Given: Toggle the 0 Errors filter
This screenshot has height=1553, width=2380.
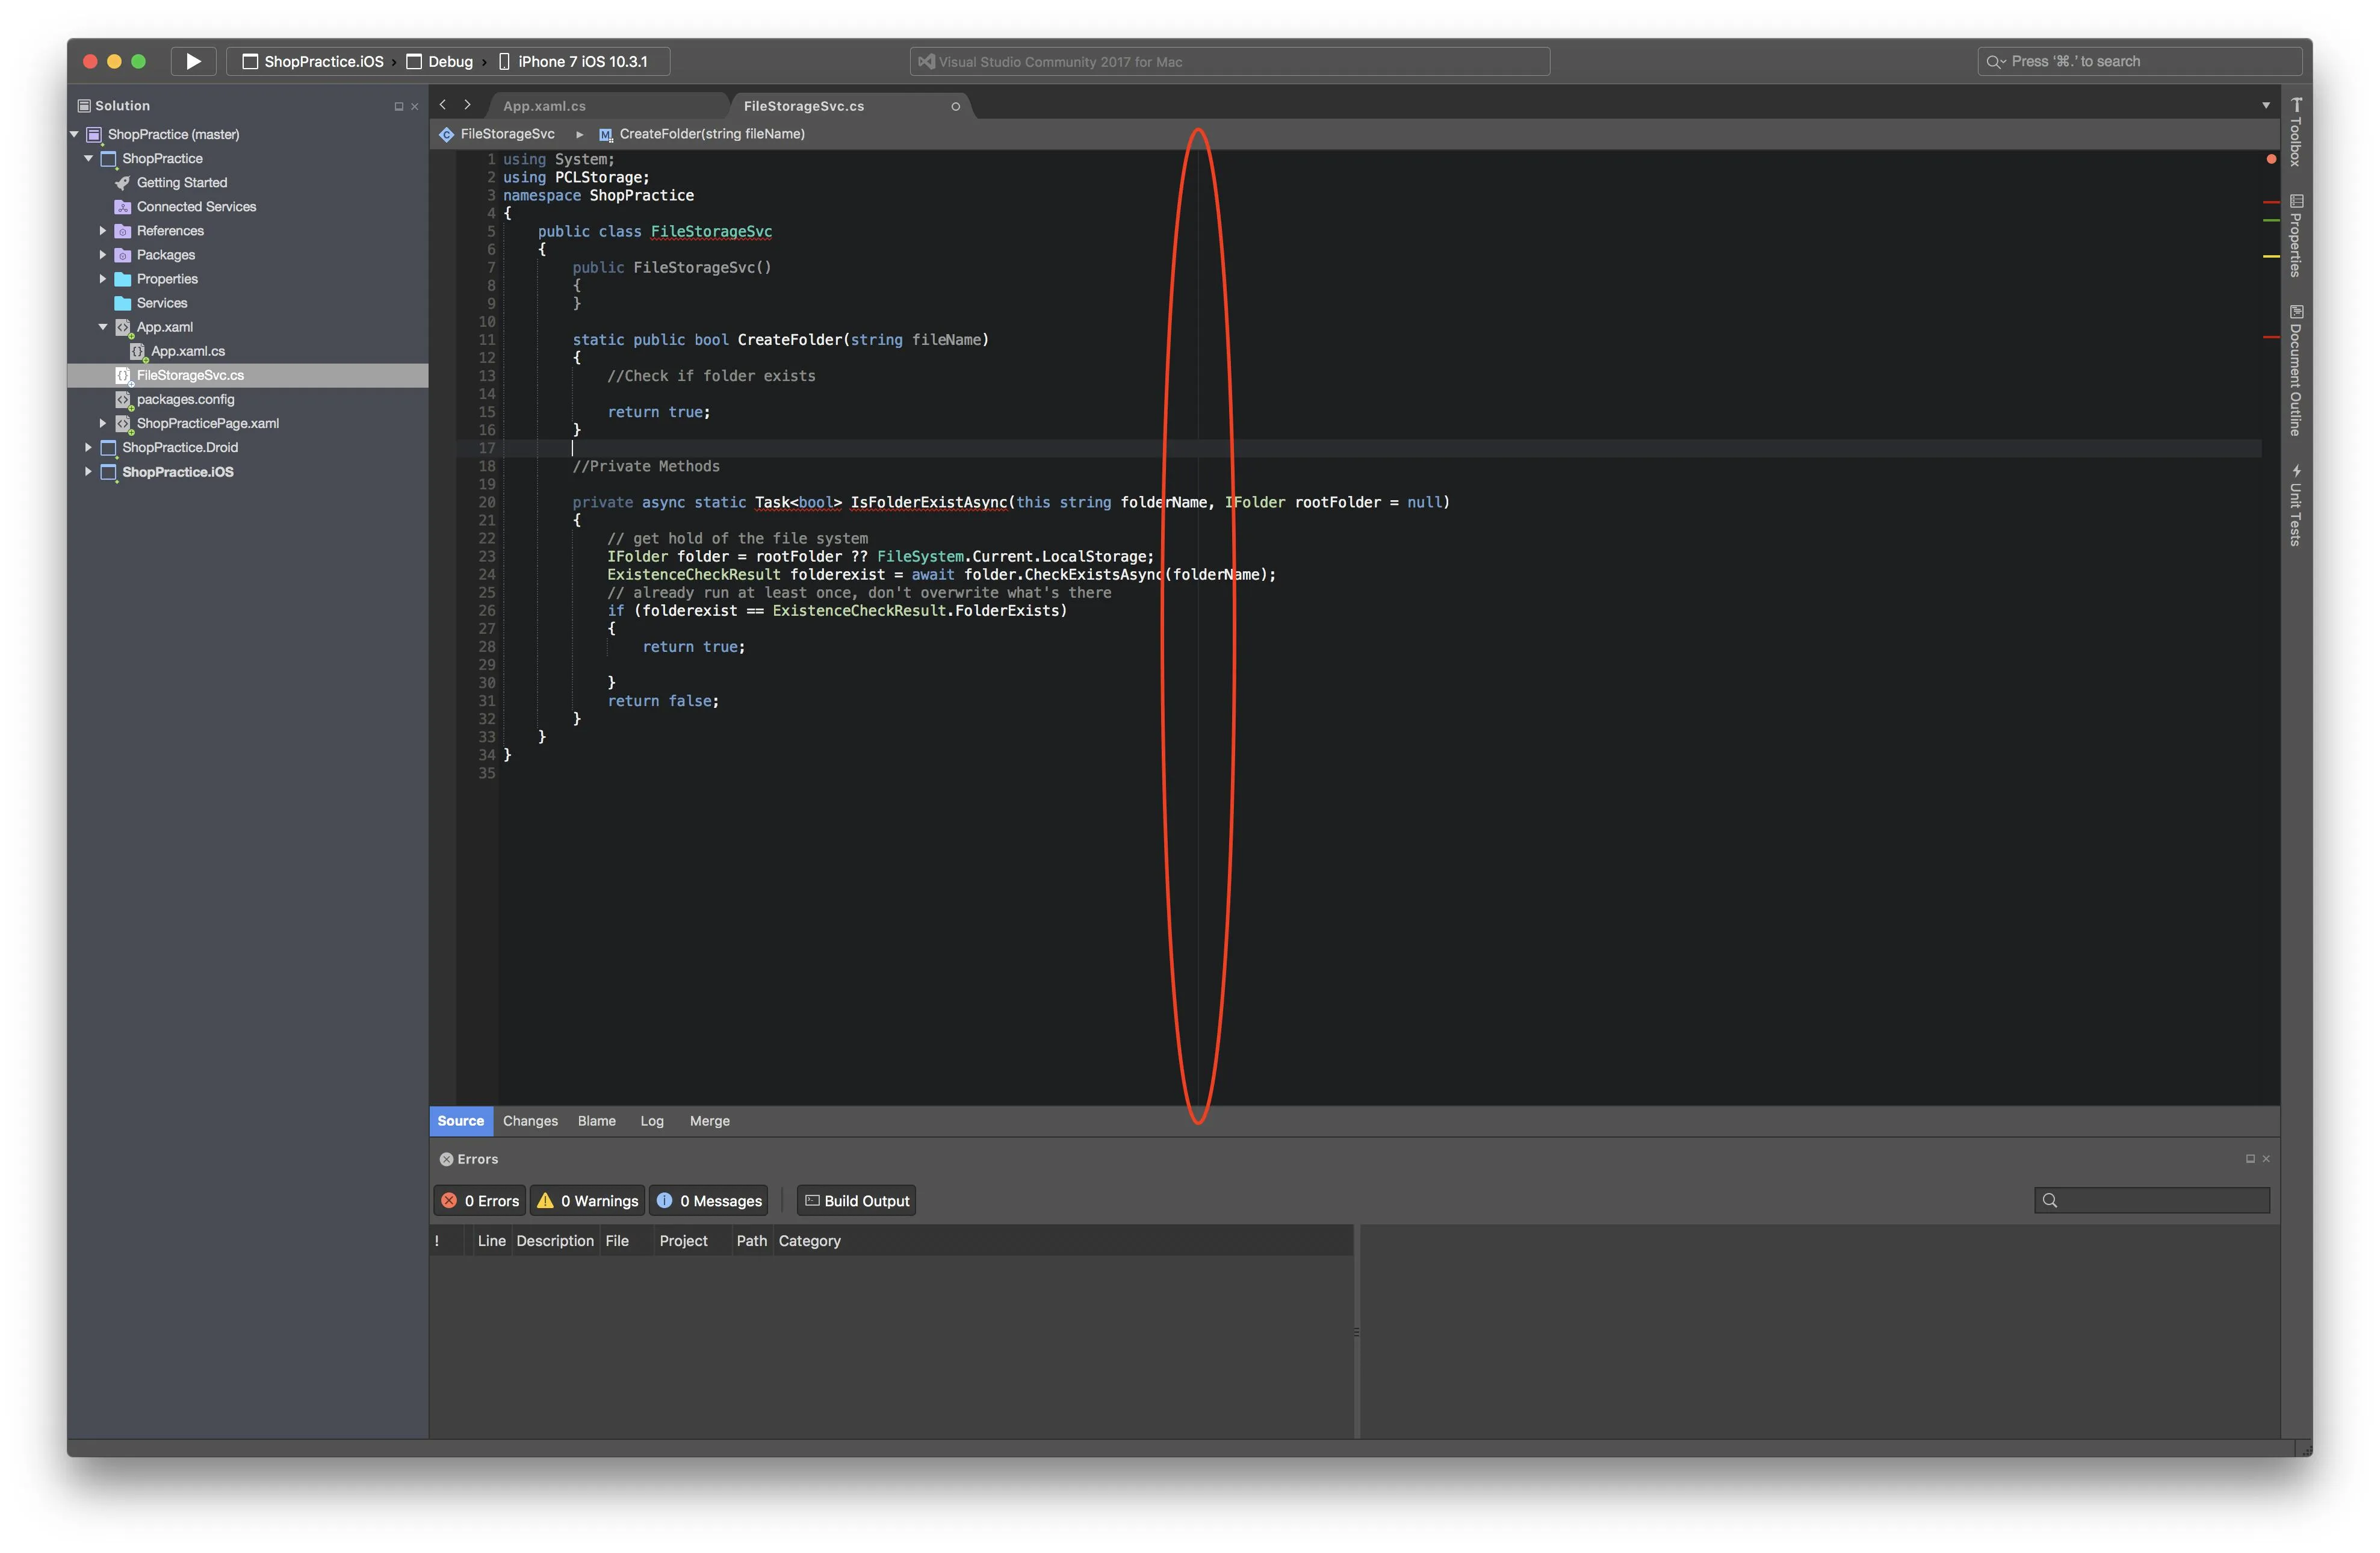Looking at the screenshot, I should point(480,1200).
